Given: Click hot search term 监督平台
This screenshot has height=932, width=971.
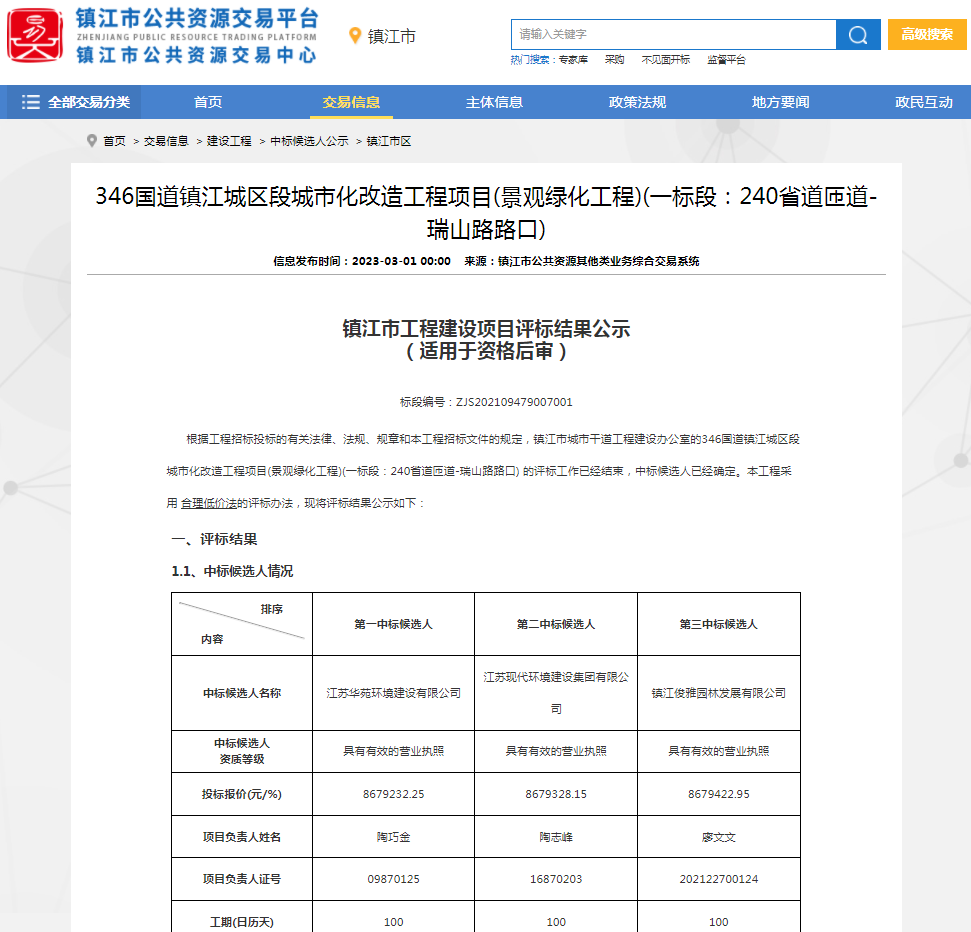Looking at the screenshot, I should [726, 60].
